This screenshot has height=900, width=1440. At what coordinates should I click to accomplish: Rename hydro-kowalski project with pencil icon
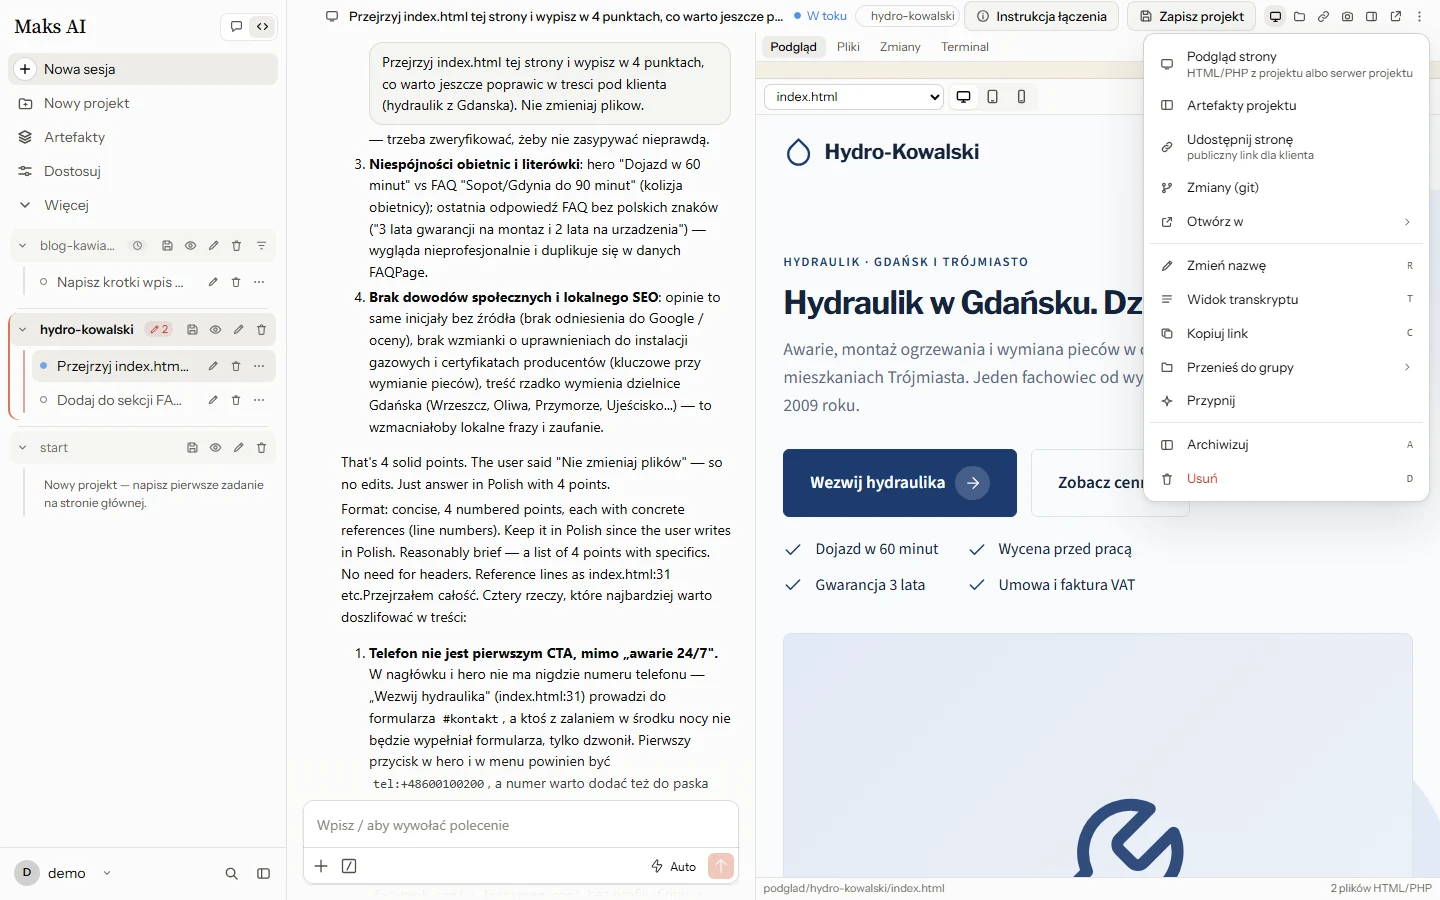pos(238,330)
